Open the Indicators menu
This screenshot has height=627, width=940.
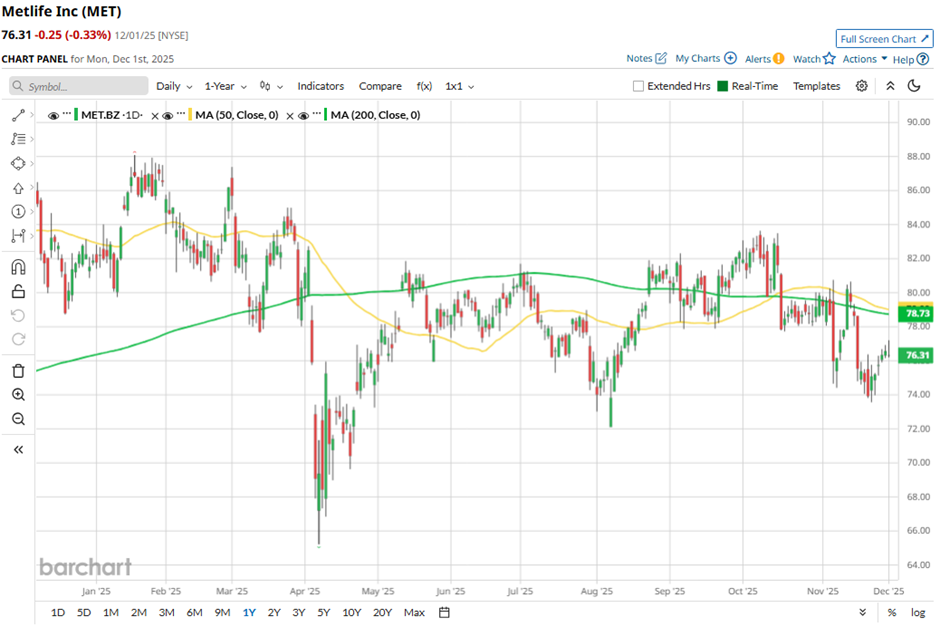320,86
